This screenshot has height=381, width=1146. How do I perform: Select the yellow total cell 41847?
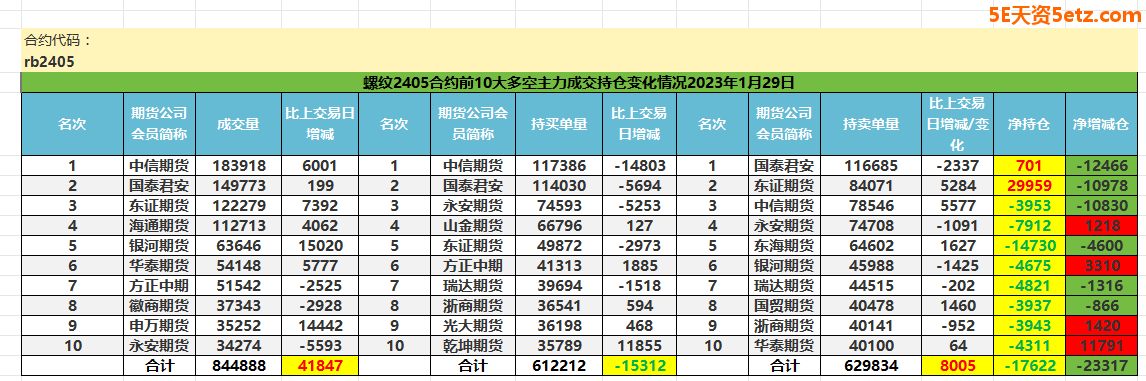[x=318, y=365]
